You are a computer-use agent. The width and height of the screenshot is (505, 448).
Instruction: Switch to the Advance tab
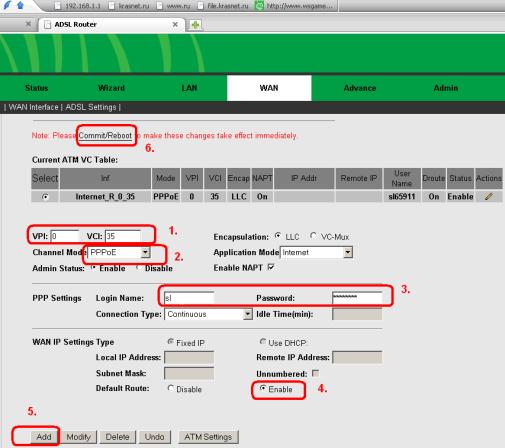tap(360, 88)
